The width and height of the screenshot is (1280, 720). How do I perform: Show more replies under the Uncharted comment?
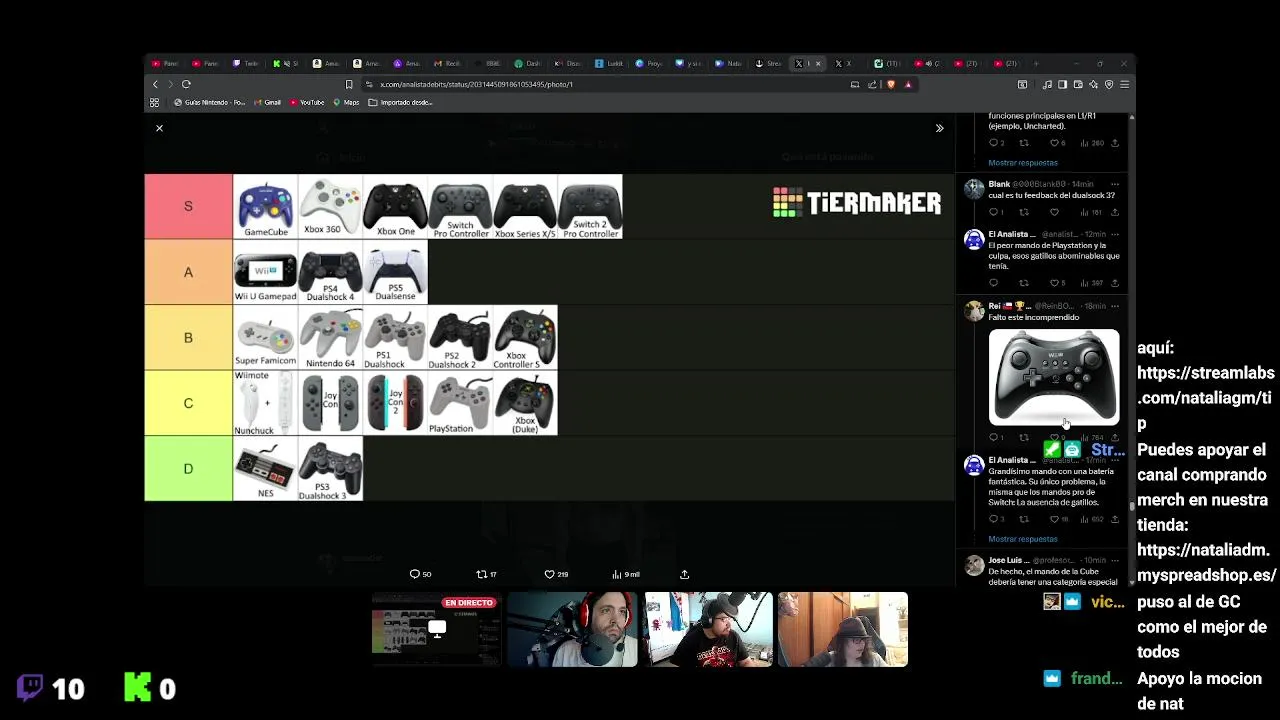[x=1022, y=163]
